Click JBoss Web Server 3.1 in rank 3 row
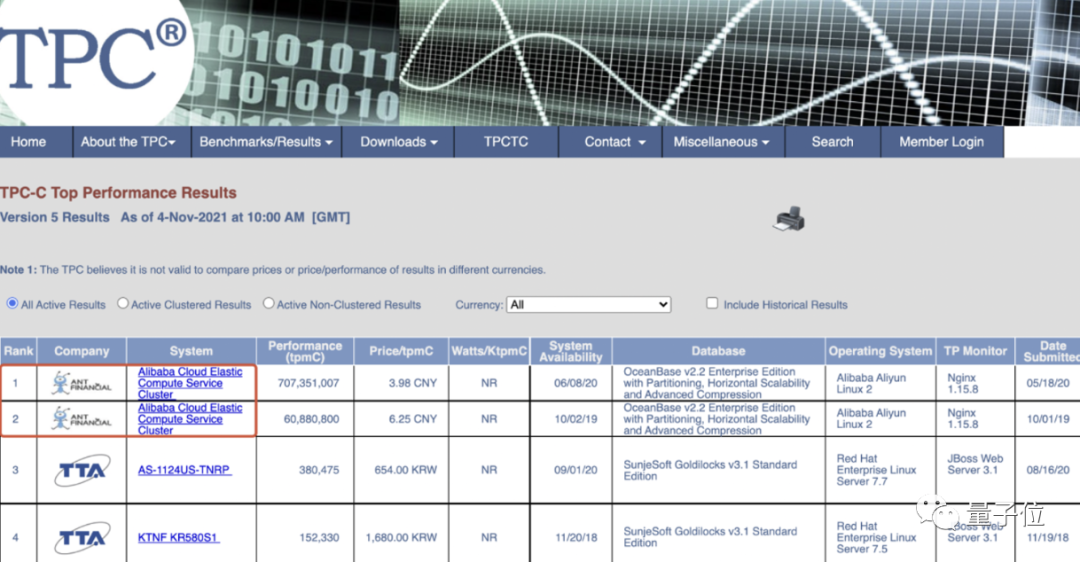 pos(975,464)
